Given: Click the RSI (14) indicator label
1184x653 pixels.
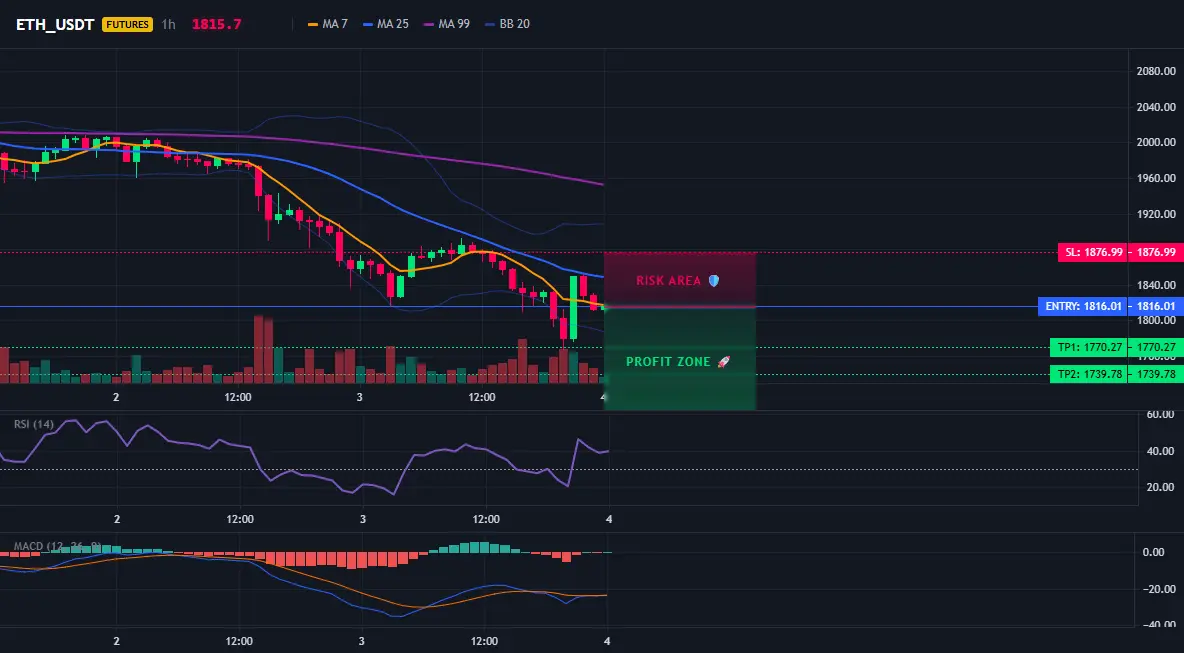Looking at the screenshot, I should pos(34,424).
